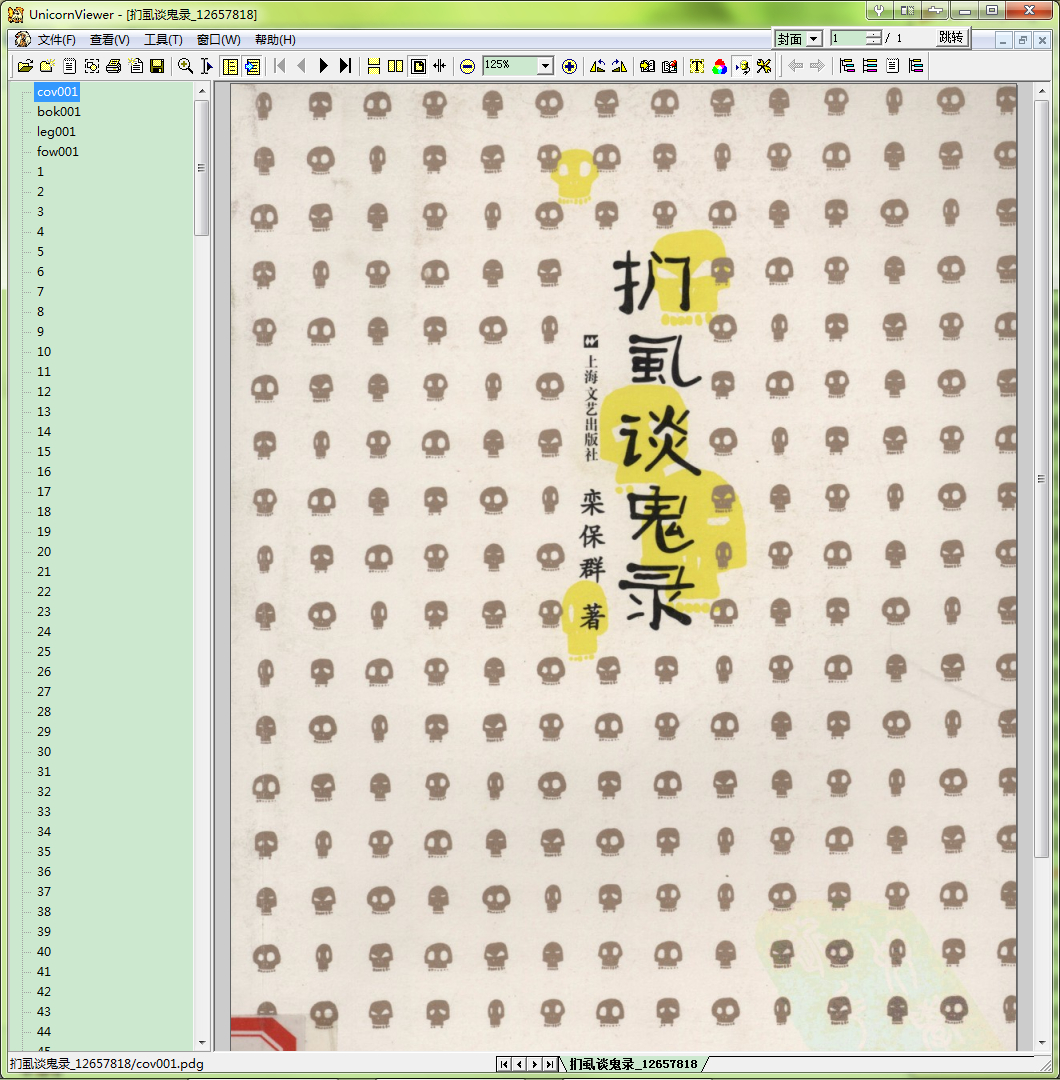This screenshot has height=1080, width=1060.
Task: Open the 125% zoom level dropdown
Action: (x=545, y=66)
